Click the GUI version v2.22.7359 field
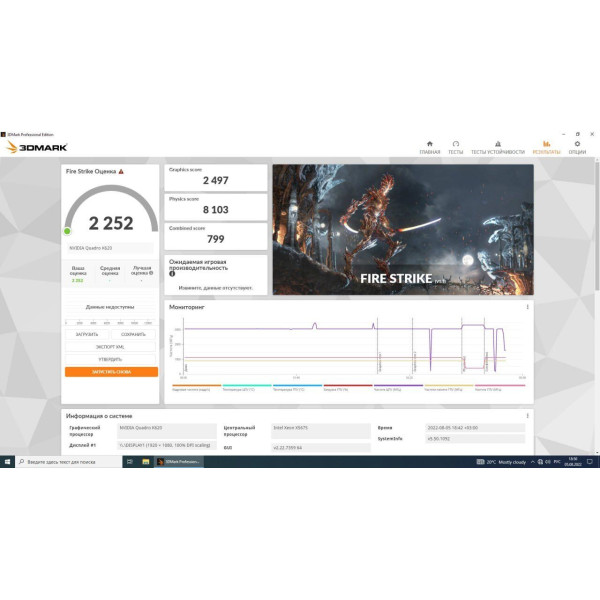 [x=321, y=447]
